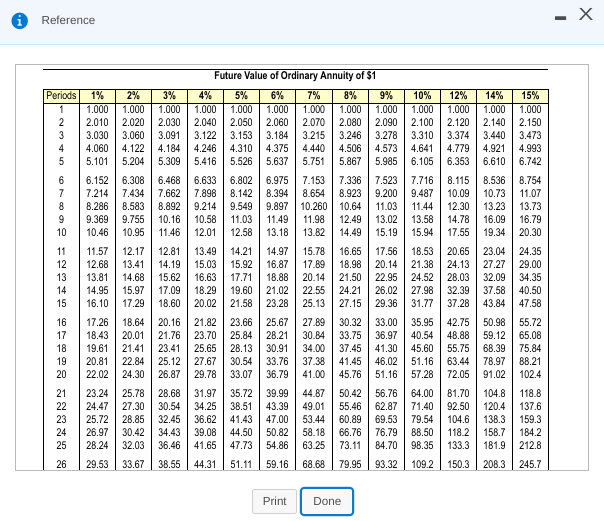Select the 2% column header
Screen dimensions: 604x521
click(133, 95)
